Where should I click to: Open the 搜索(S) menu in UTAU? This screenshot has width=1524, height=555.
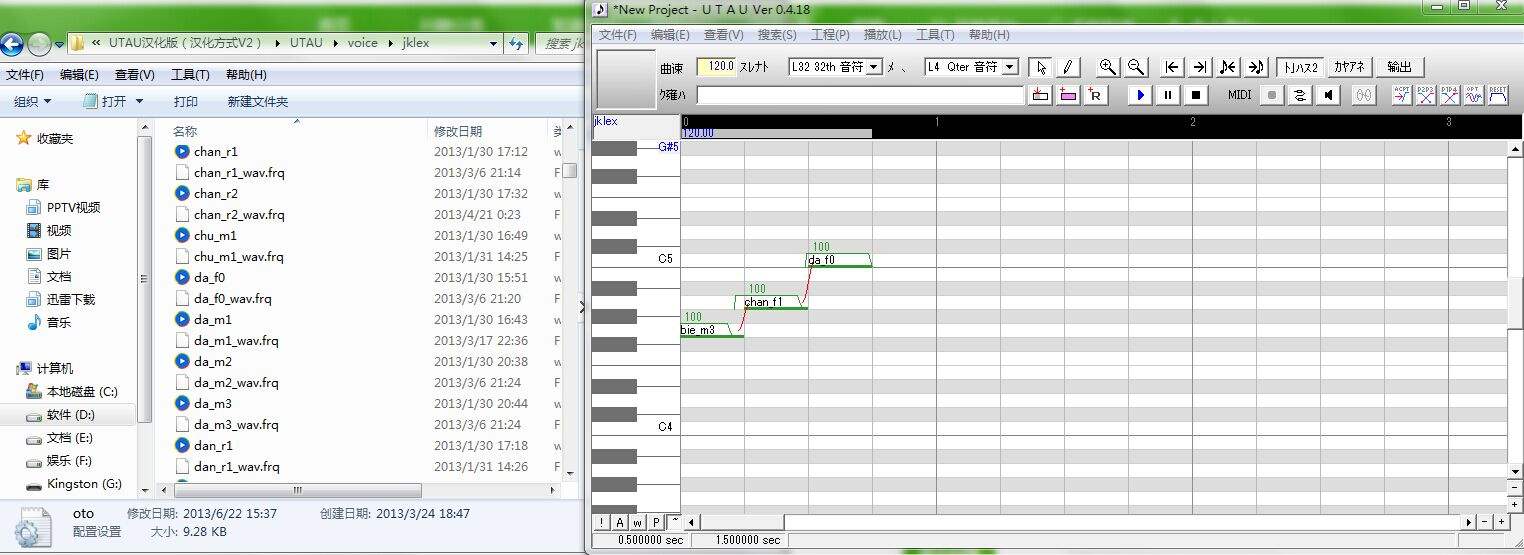point(777,35)
